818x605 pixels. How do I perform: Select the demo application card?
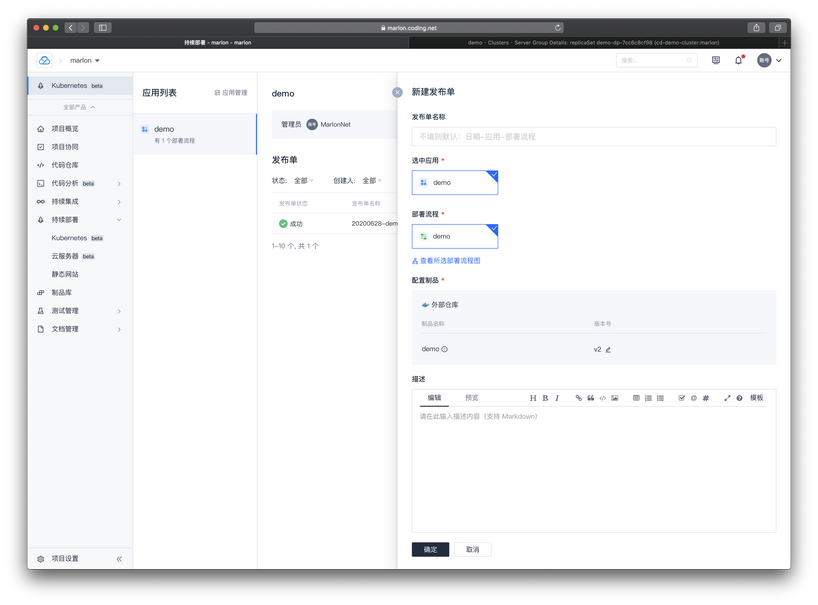[455, 183]
